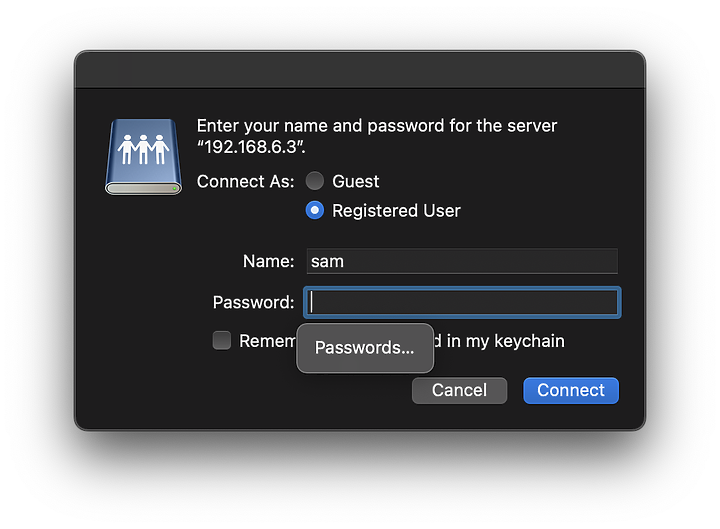Image resolution: width=720 pixels, height=529 pixels.
Task: Click the blue Connect button
Action: point(571,390)
